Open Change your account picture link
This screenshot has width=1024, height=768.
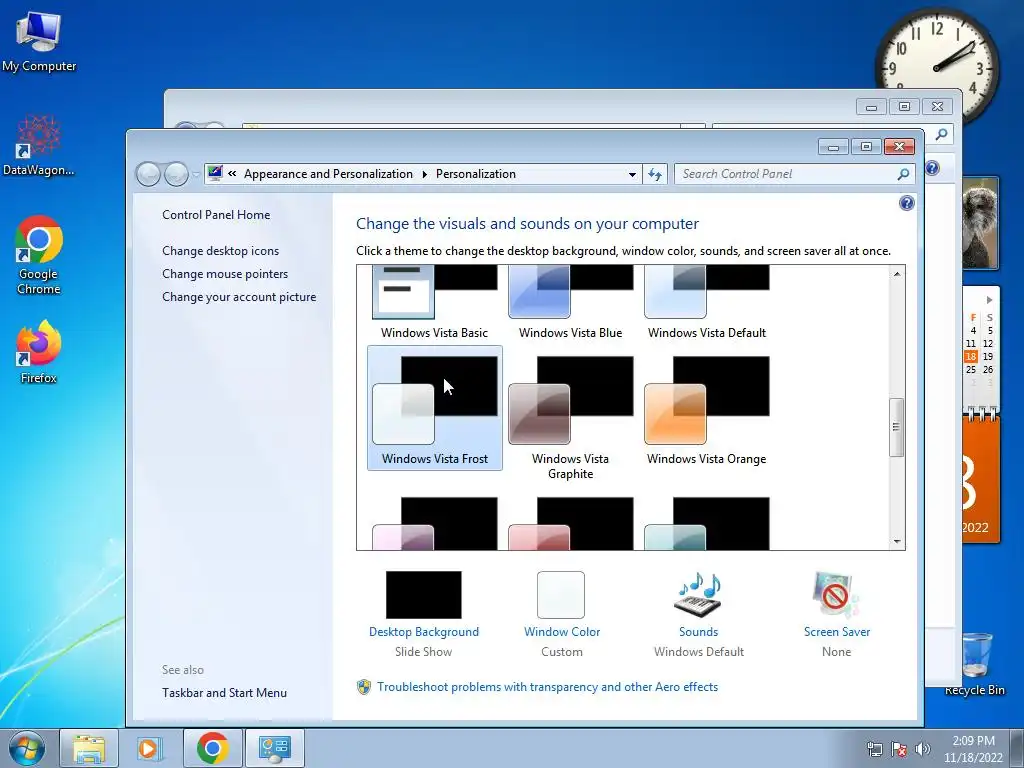pos(239,296)
